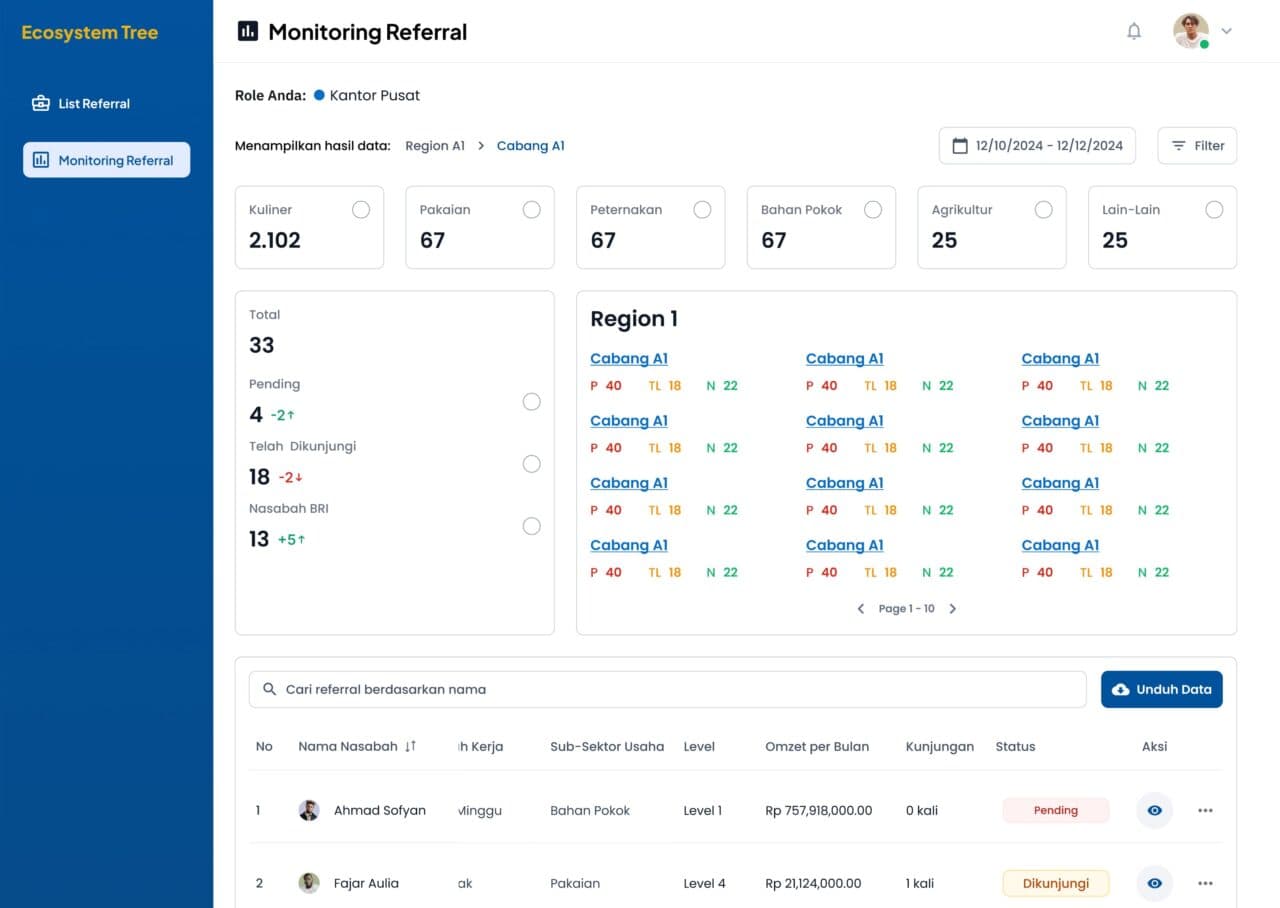This screenshot has width=1280, height=908.
Task: Click the Unduh Data button
Action: pos(1161,689)
